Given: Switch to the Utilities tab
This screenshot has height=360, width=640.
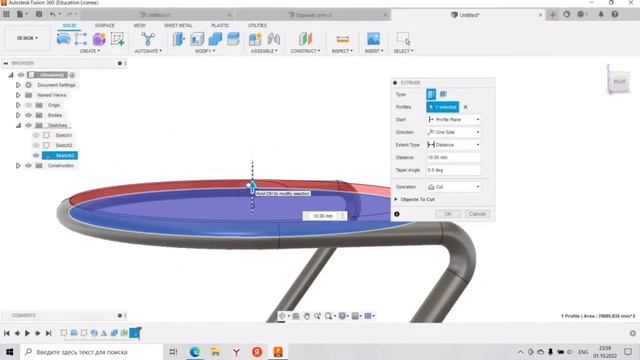Looking at the screenshot, I should [258, 25].
